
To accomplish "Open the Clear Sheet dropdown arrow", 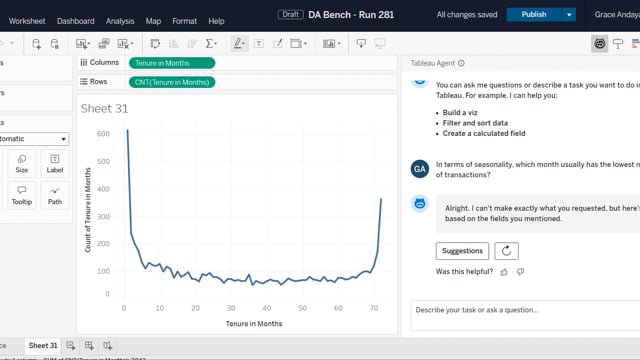I will (x=131, y=44).
